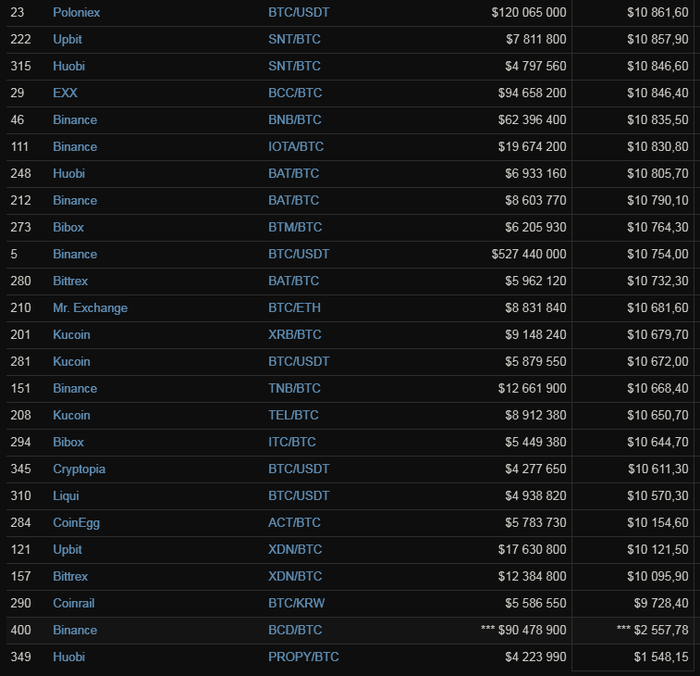
Task: Select the ITC/BTC trading pair
Action: 292,442
